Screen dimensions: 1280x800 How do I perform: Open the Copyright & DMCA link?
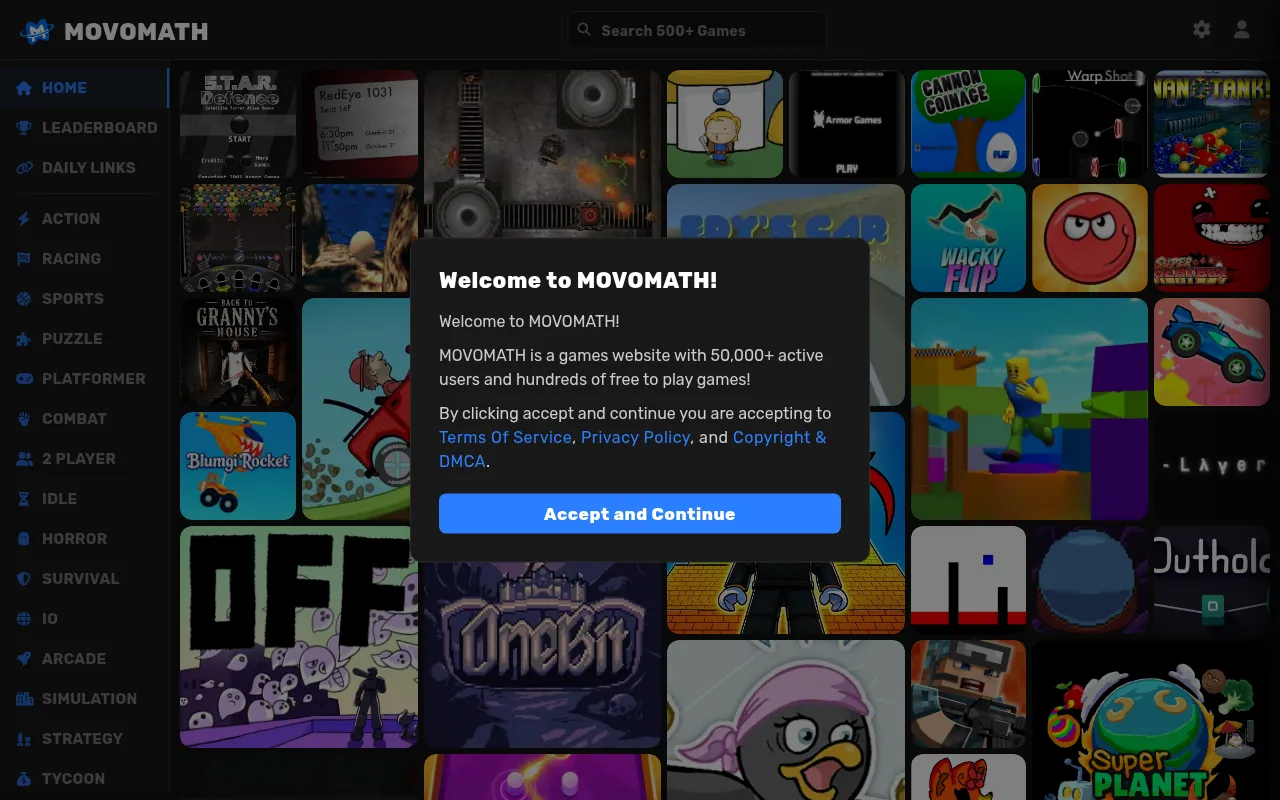point(633,449)
